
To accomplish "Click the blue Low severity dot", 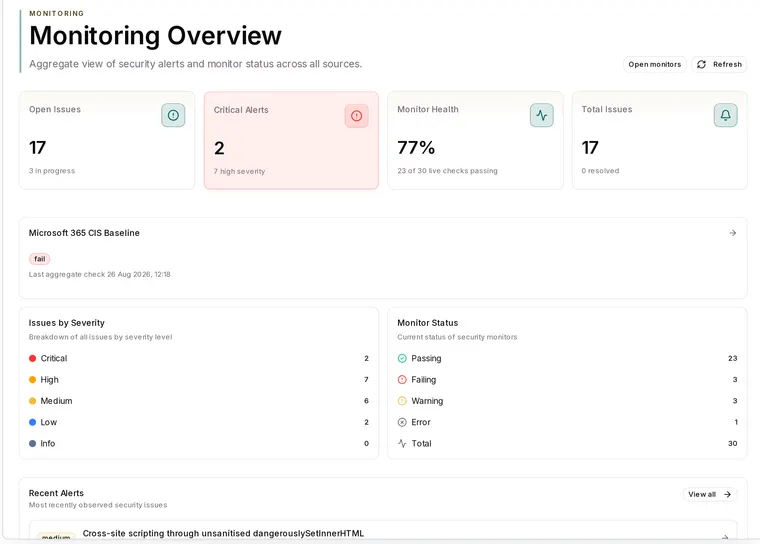I will 32,422.
